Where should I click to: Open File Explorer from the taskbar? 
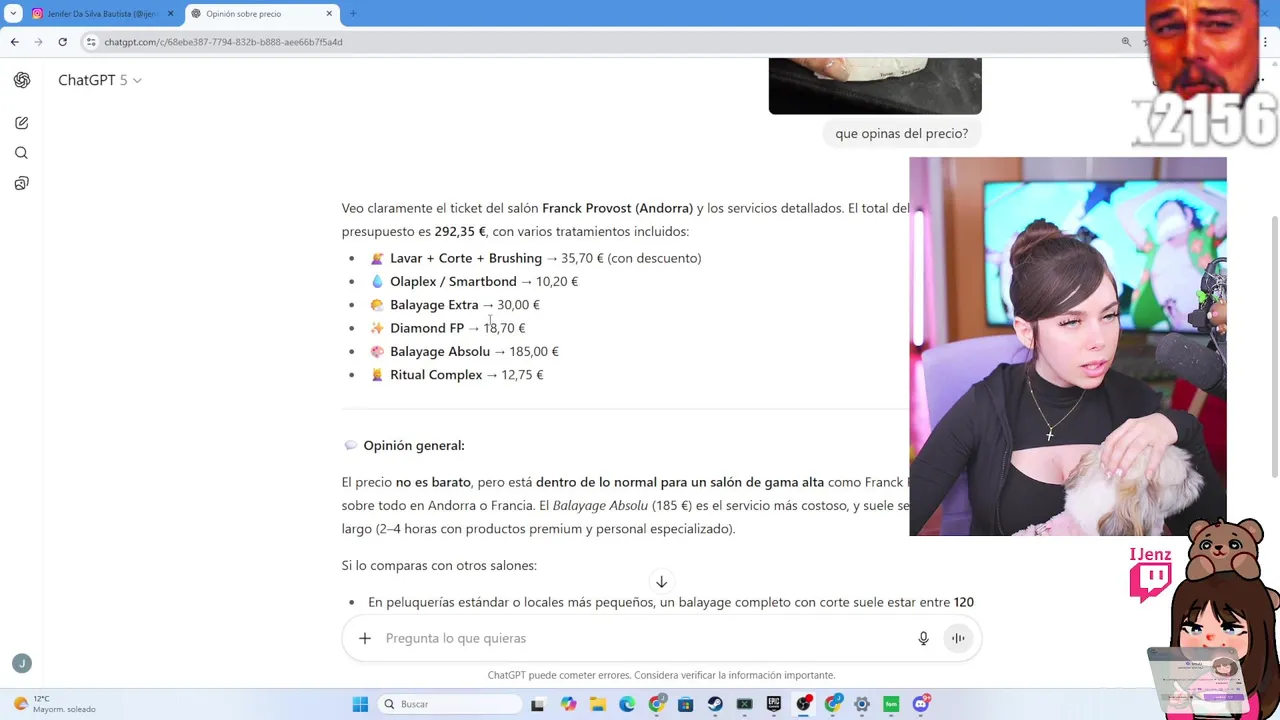point(597,704)
